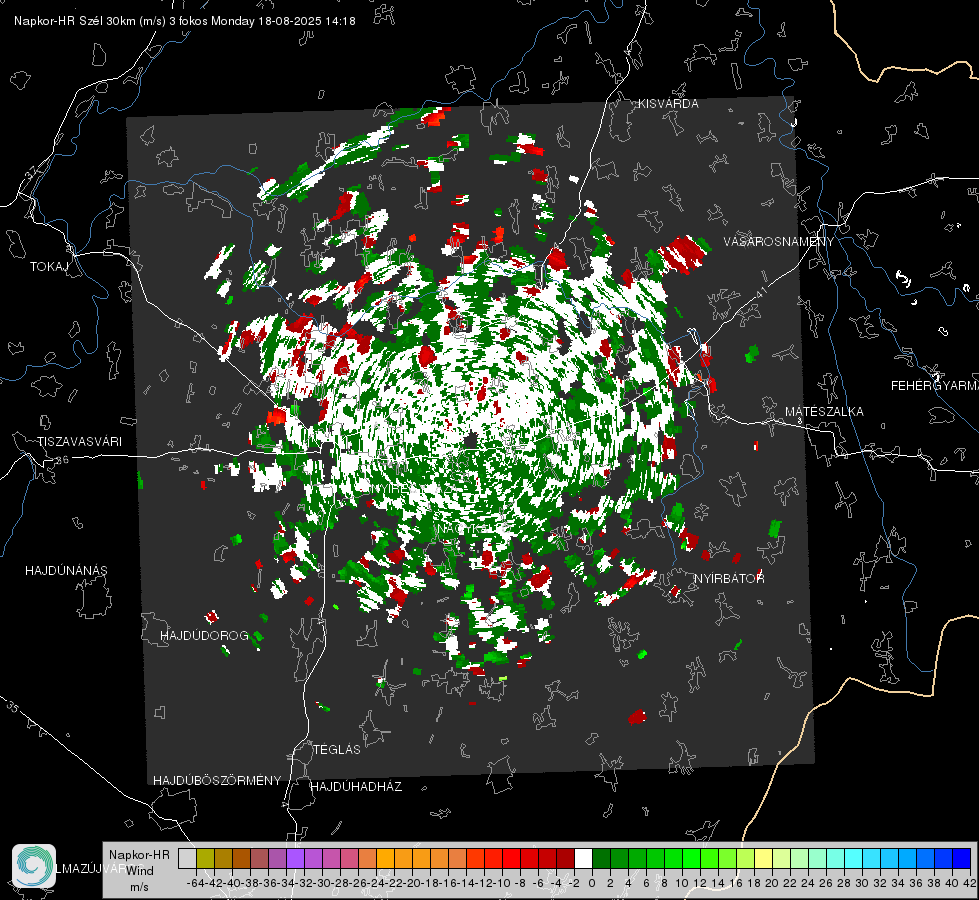Click the white zero-velocity legend swatch
Screen dimensions: 979x900
[583, 858]
